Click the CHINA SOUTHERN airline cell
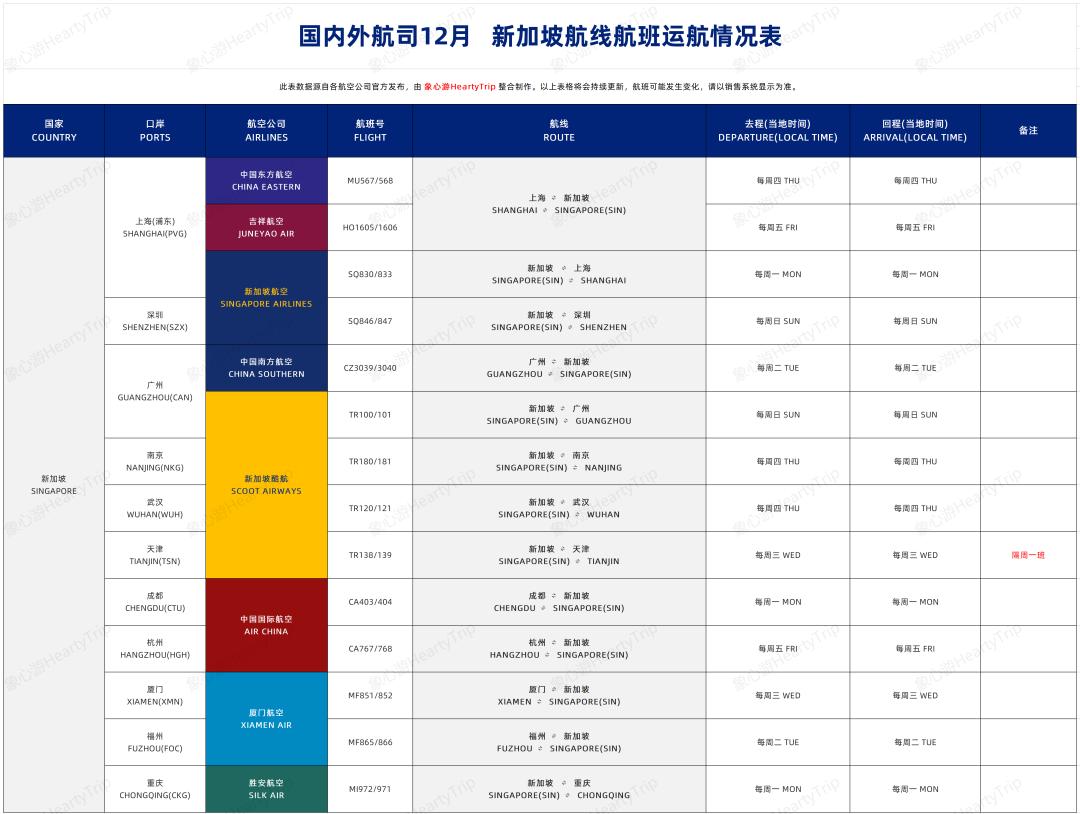The height and width of the screenshot is (814, 1080). point(265,367)
